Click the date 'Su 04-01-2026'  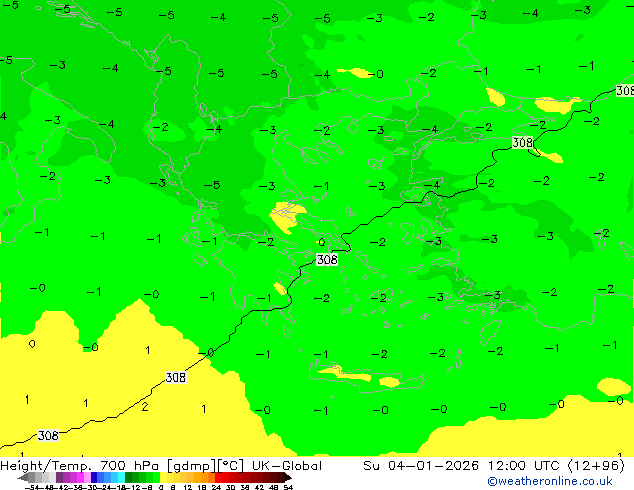click(421, 466)
